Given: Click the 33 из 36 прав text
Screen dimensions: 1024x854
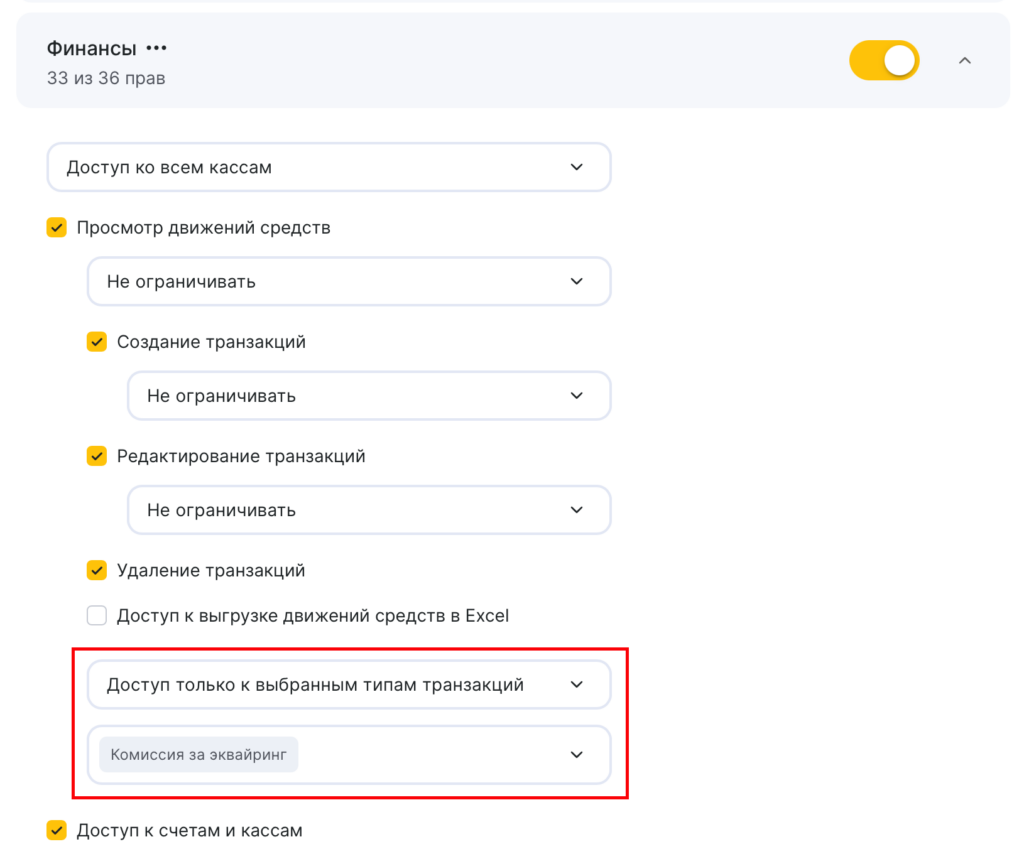Looking at the screenshot, I should 106,77.
